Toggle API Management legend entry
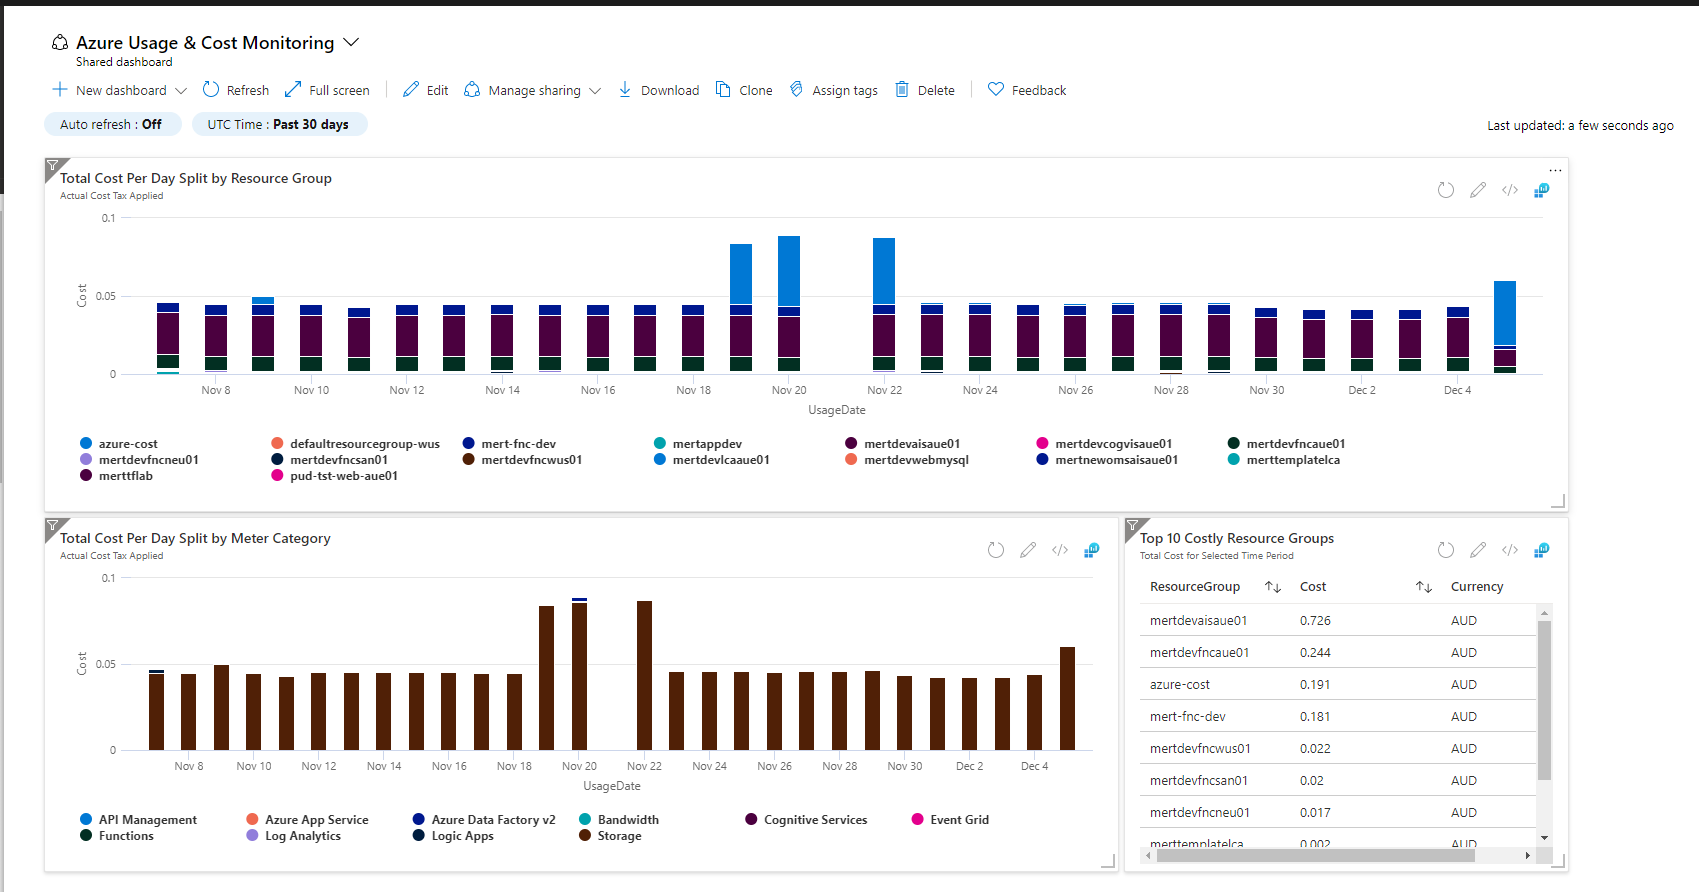This screenshot has width=1699, height=892. tap(138, 820)
